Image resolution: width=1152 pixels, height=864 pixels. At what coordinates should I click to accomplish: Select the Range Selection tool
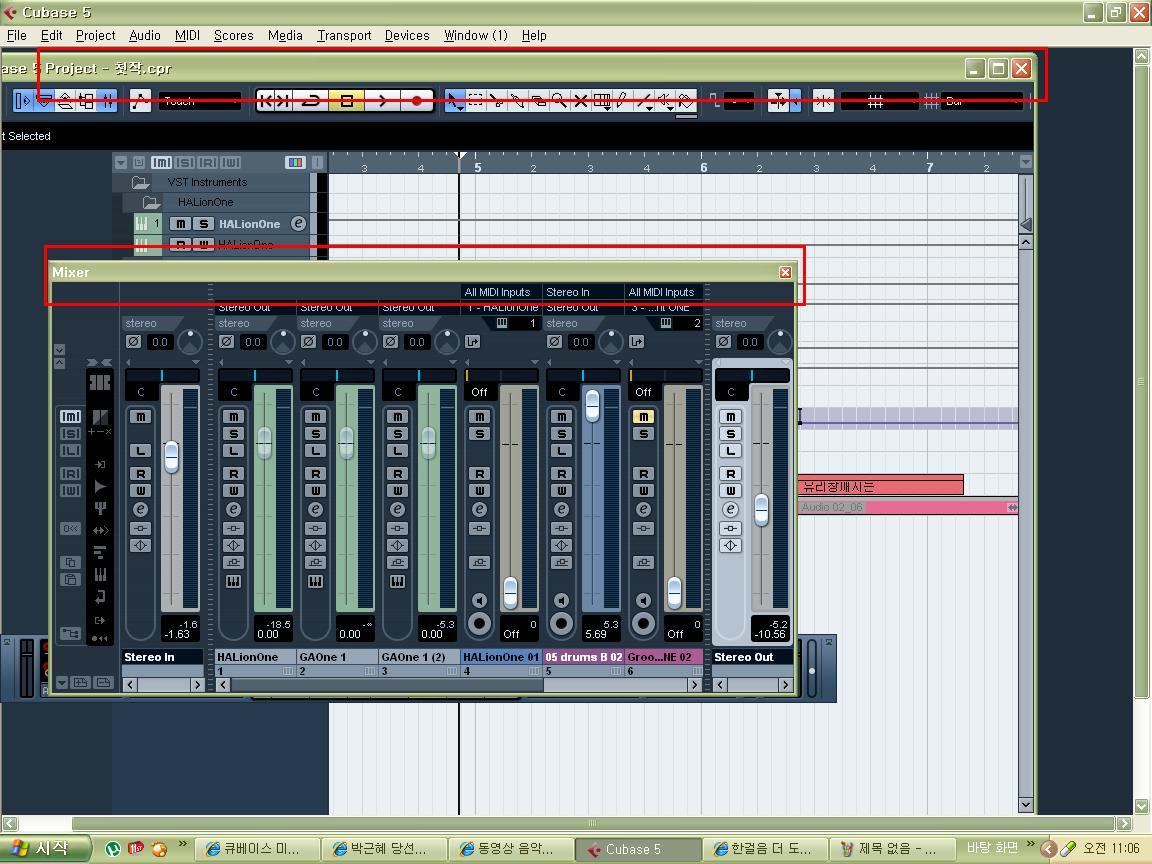475,101
